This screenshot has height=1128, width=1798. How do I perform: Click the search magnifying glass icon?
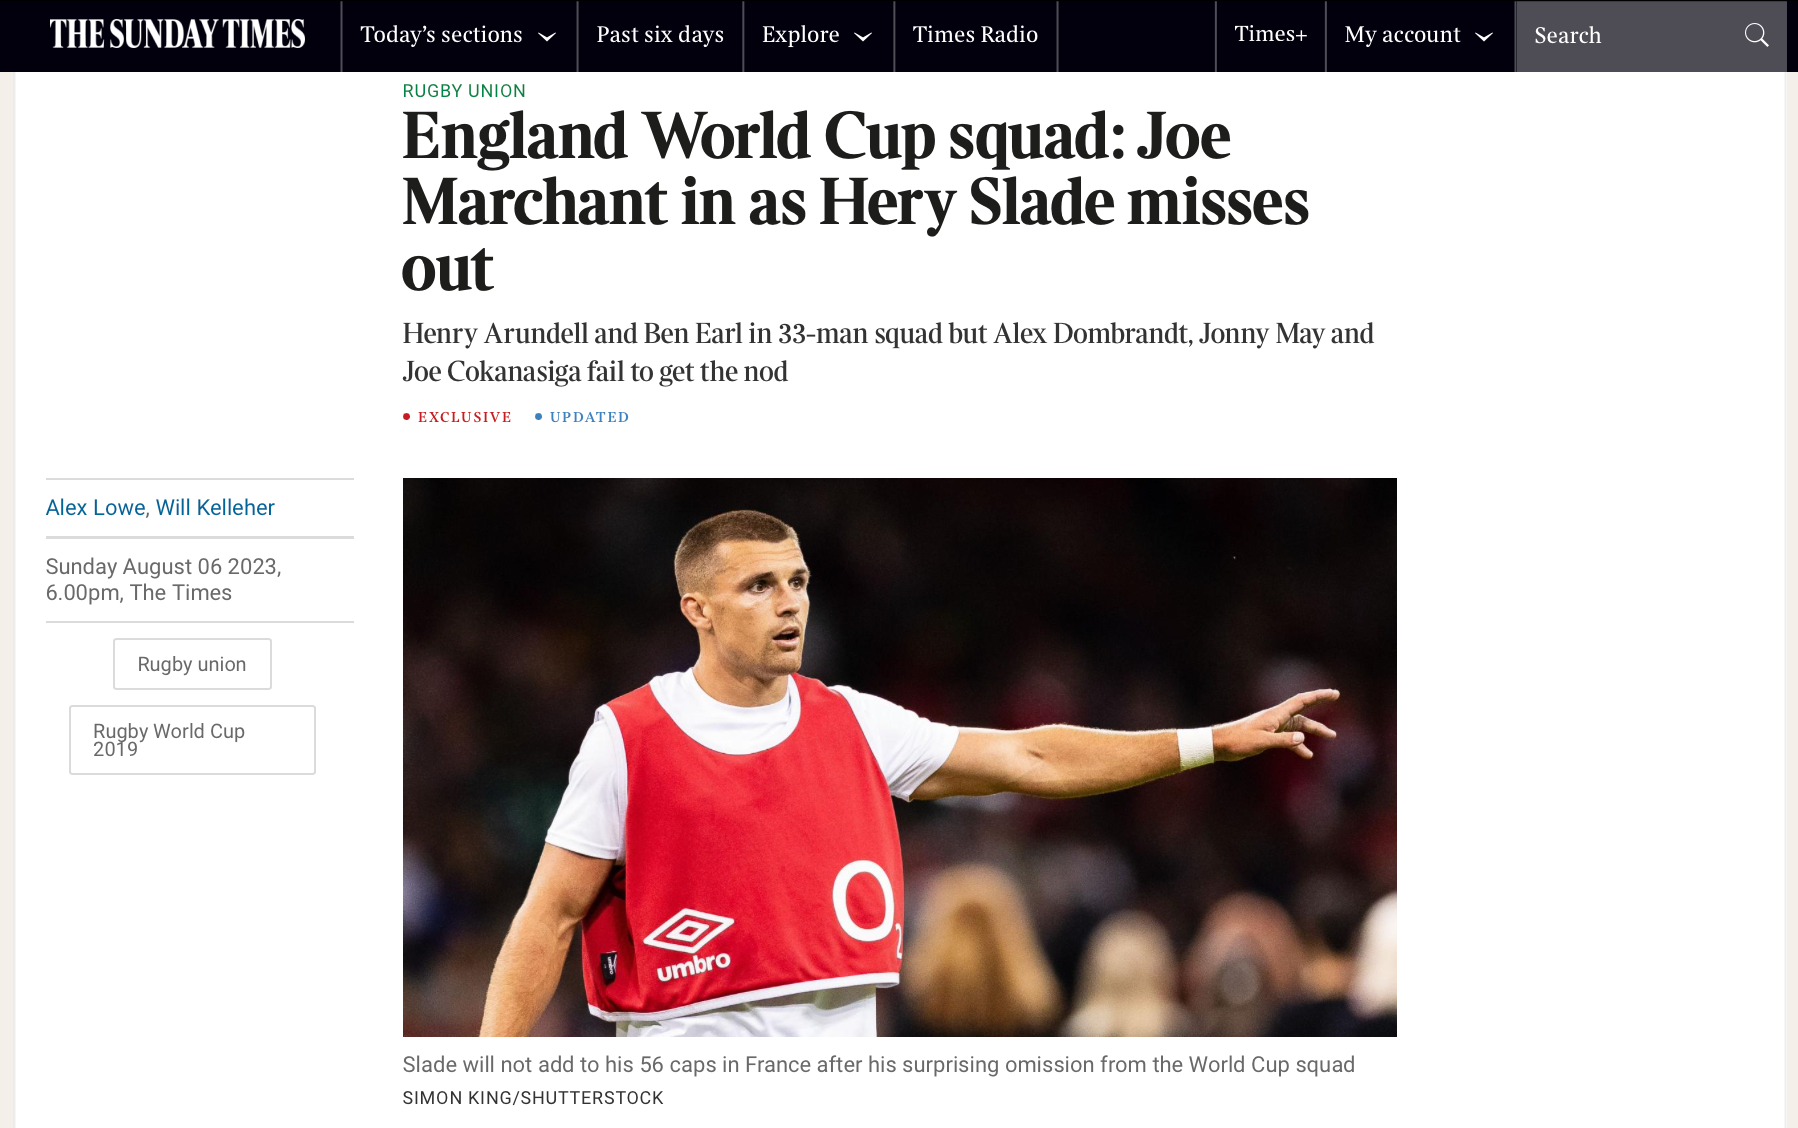tap(1756, 36)
